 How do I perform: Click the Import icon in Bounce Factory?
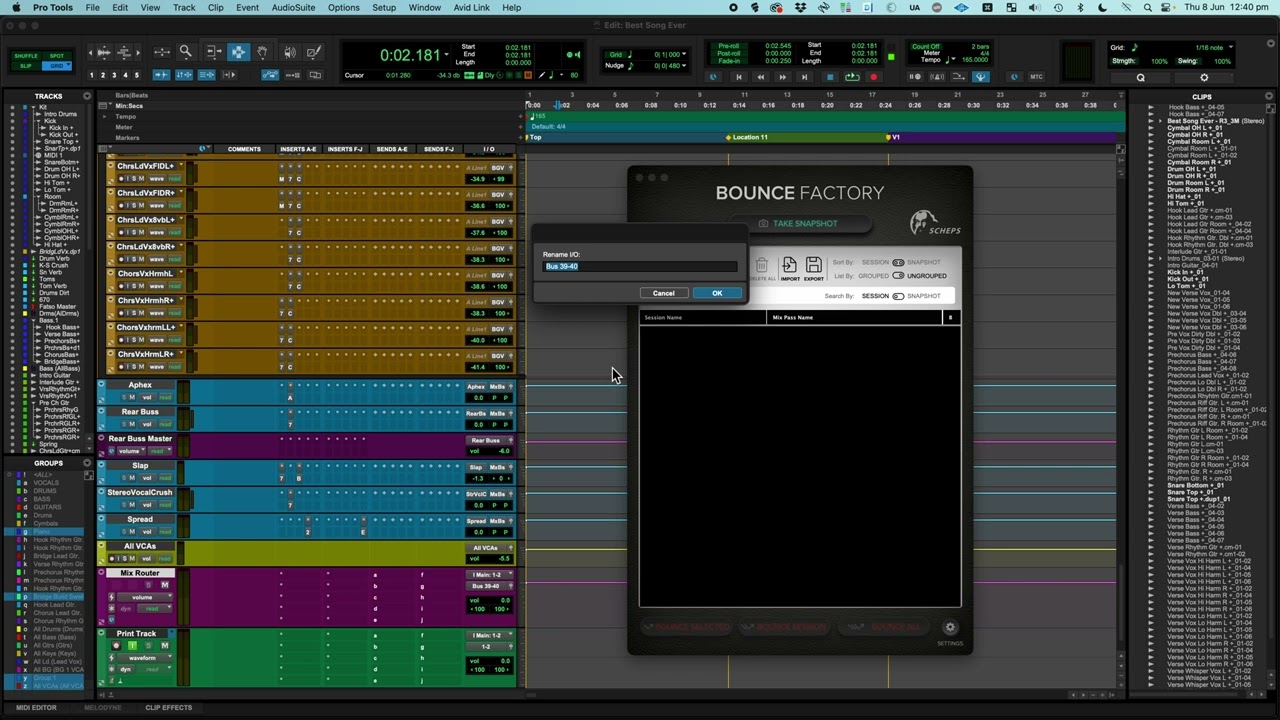789,267
